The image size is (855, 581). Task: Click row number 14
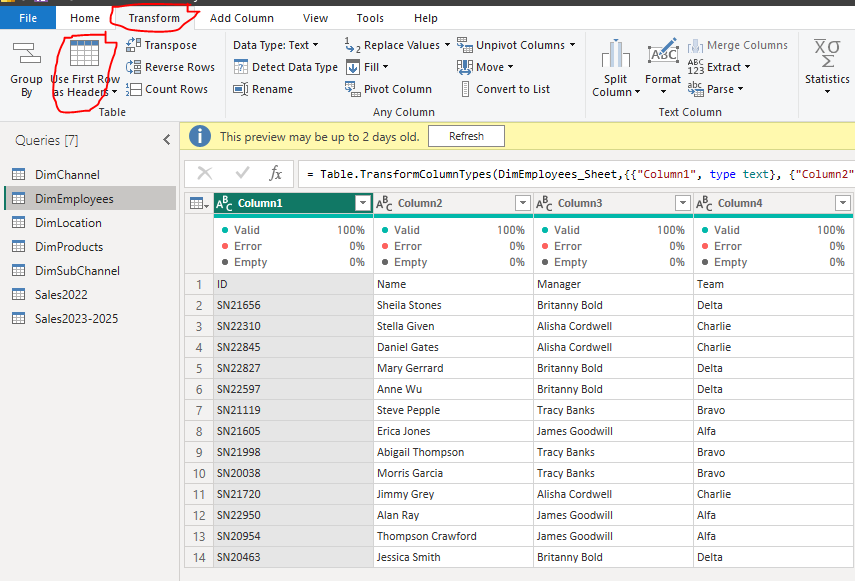[x=199, y=558]
